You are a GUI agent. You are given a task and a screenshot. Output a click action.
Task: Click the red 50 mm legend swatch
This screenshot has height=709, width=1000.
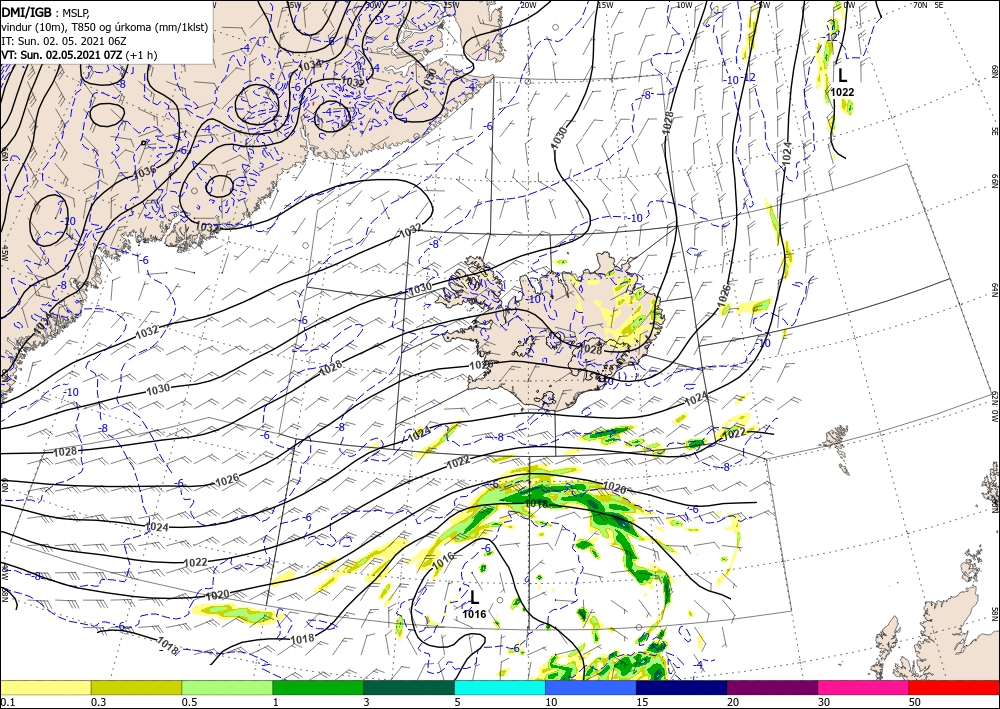tap(954, 687)
